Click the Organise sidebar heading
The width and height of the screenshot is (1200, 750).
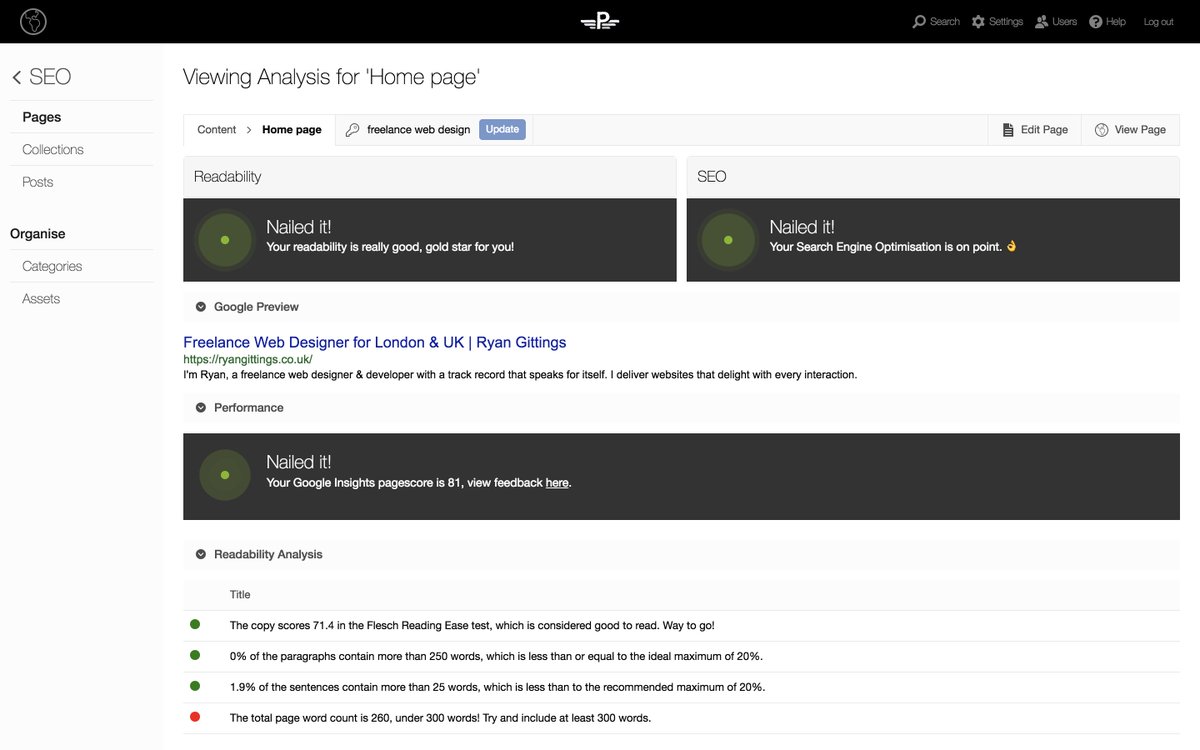[x=38, y=234]
